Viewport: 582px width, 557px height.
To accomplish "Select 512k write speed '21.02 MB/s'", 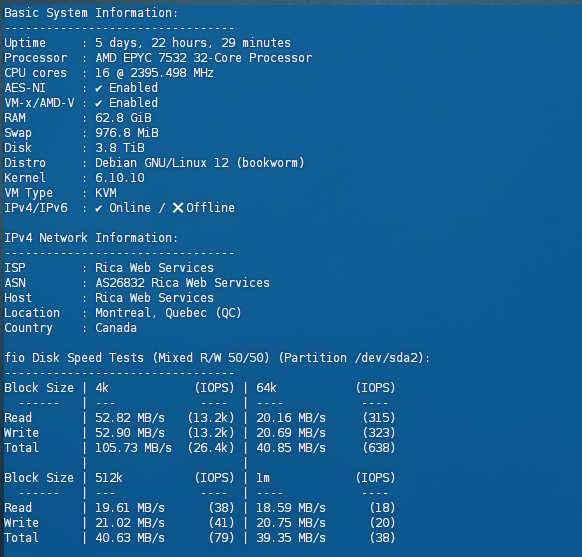I will point(130,523).
